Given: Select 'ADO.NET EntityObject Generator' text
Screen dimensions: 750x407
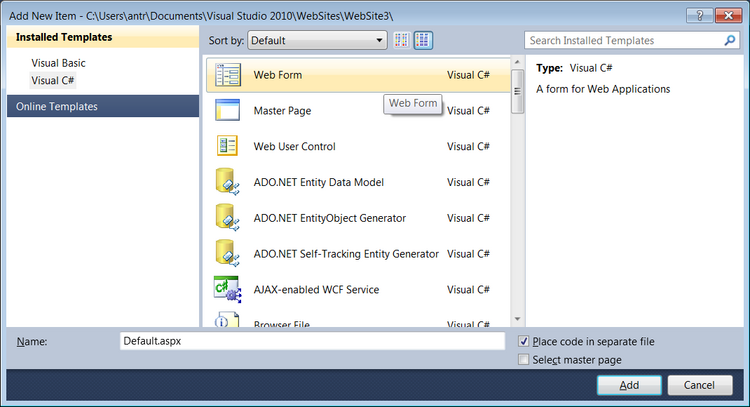Looking at the screenshot, I should click(x=330, y=218).
